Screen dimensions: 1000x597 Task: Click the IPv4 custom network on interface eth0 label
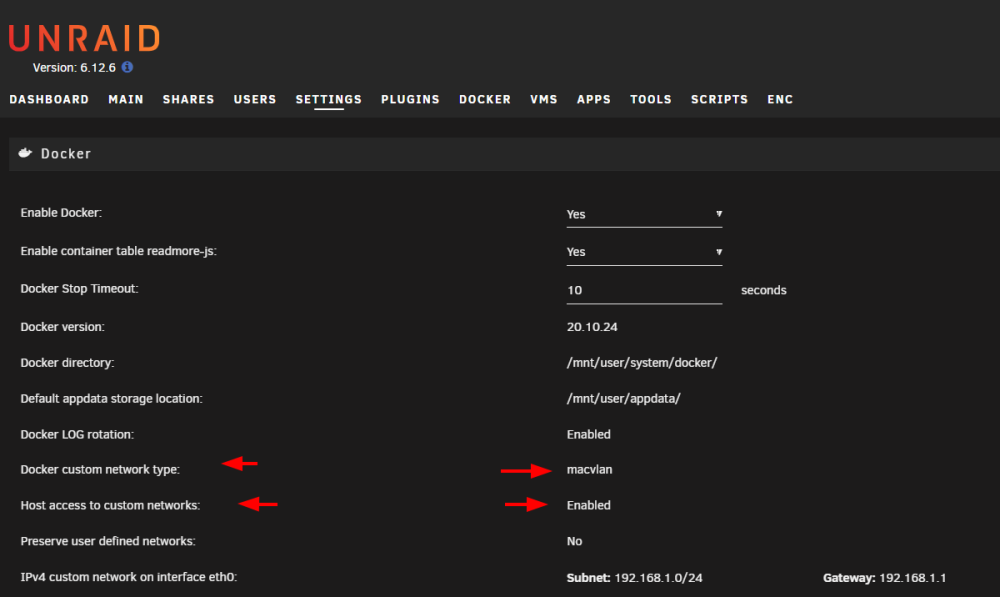point(129,577)
